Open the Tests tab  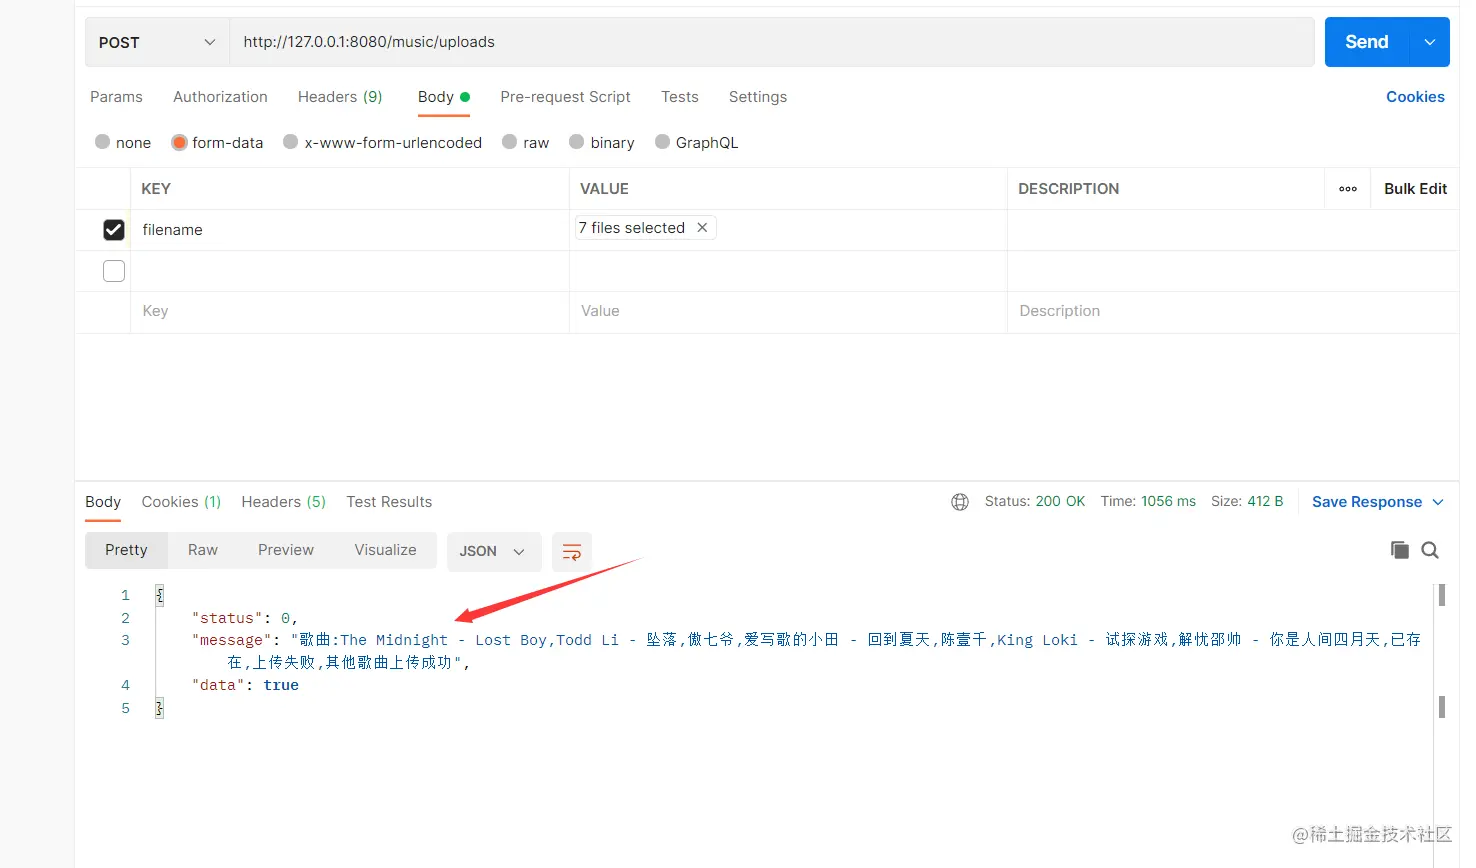[x=680, y=97]
